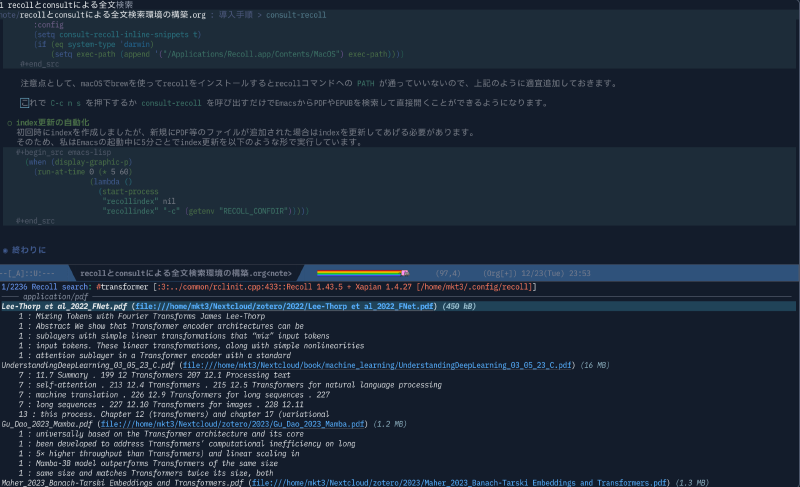Click the note tag at window top-left
Viewport: 800px width, 487px height.
pos(8,19)
